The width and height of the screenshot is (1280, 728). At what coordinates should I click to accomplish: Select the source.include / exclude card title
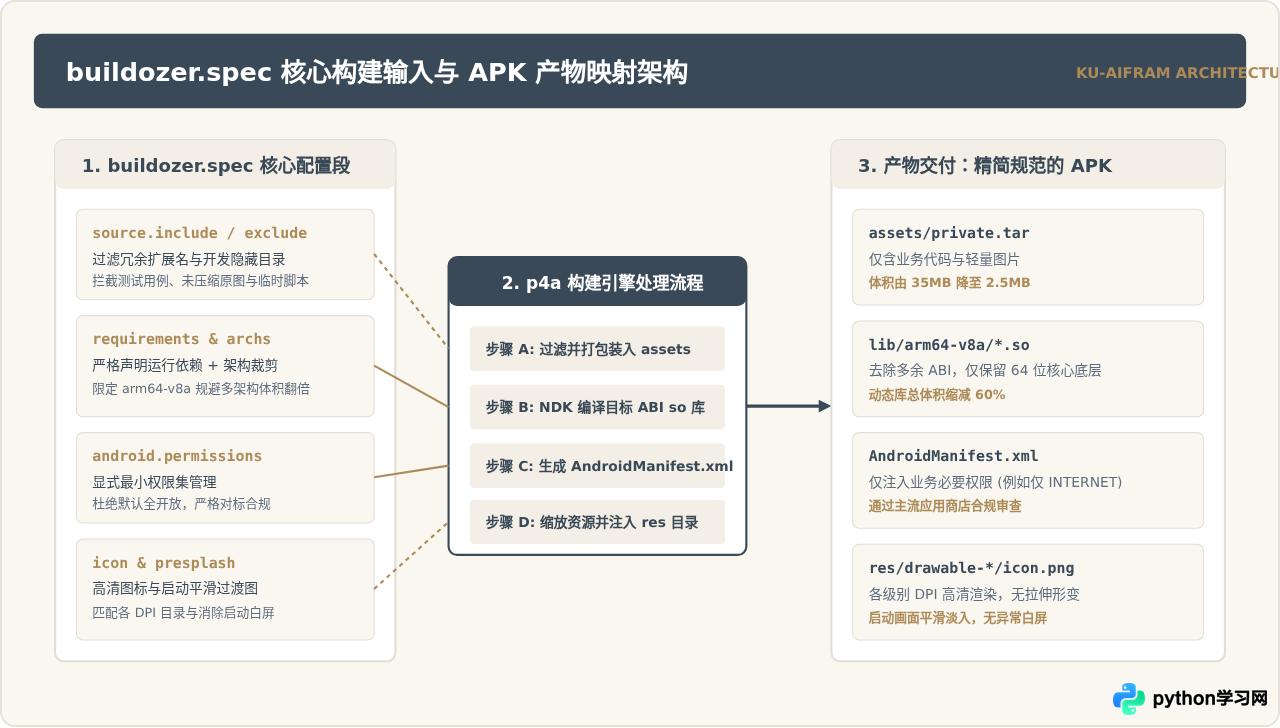pyautogui.click(x=200, y=233)
